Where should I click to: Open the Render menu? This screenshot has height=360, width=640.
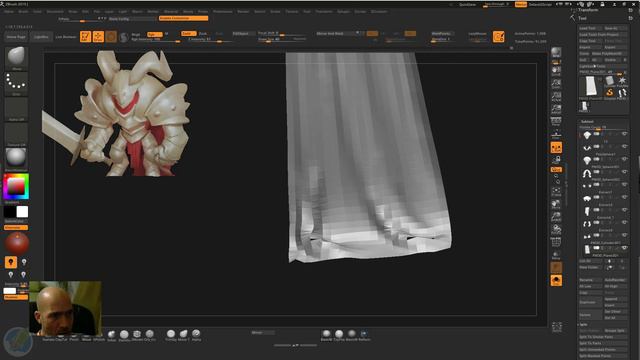243,12
